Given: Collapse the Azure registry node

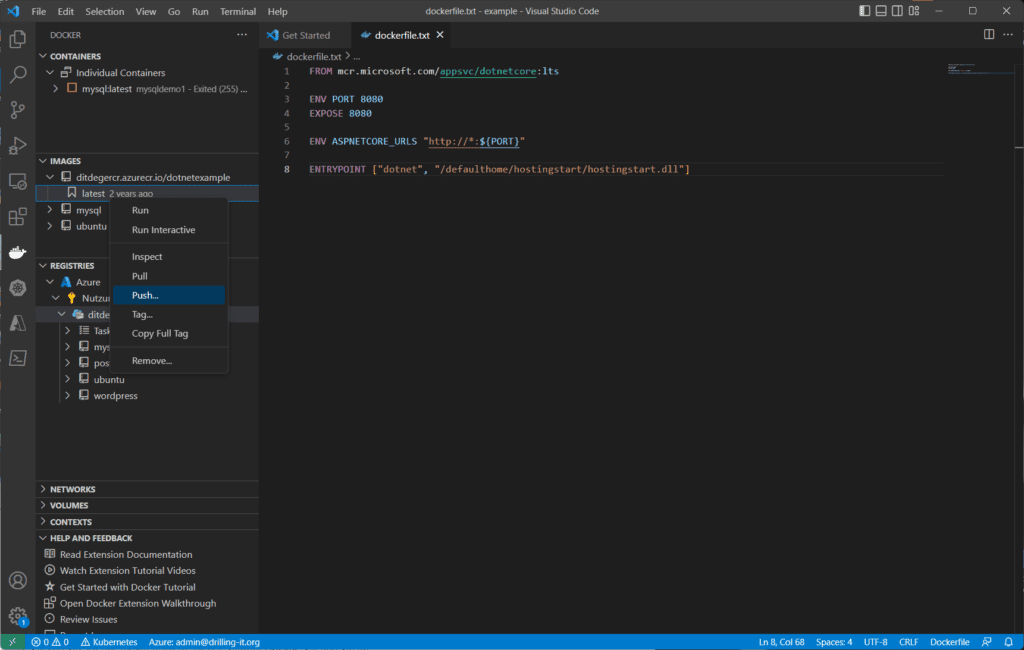Looking at the screenshot, I should 50,282.
